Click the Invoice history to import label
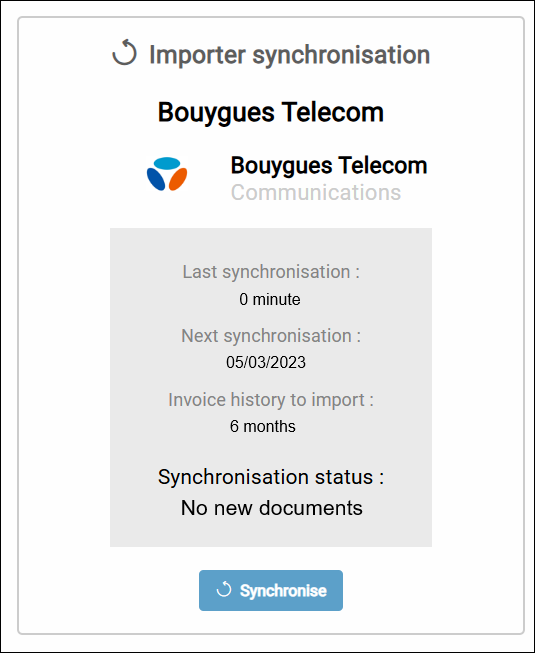The height and width of the screenshot is (653, 535). [271, 400]
